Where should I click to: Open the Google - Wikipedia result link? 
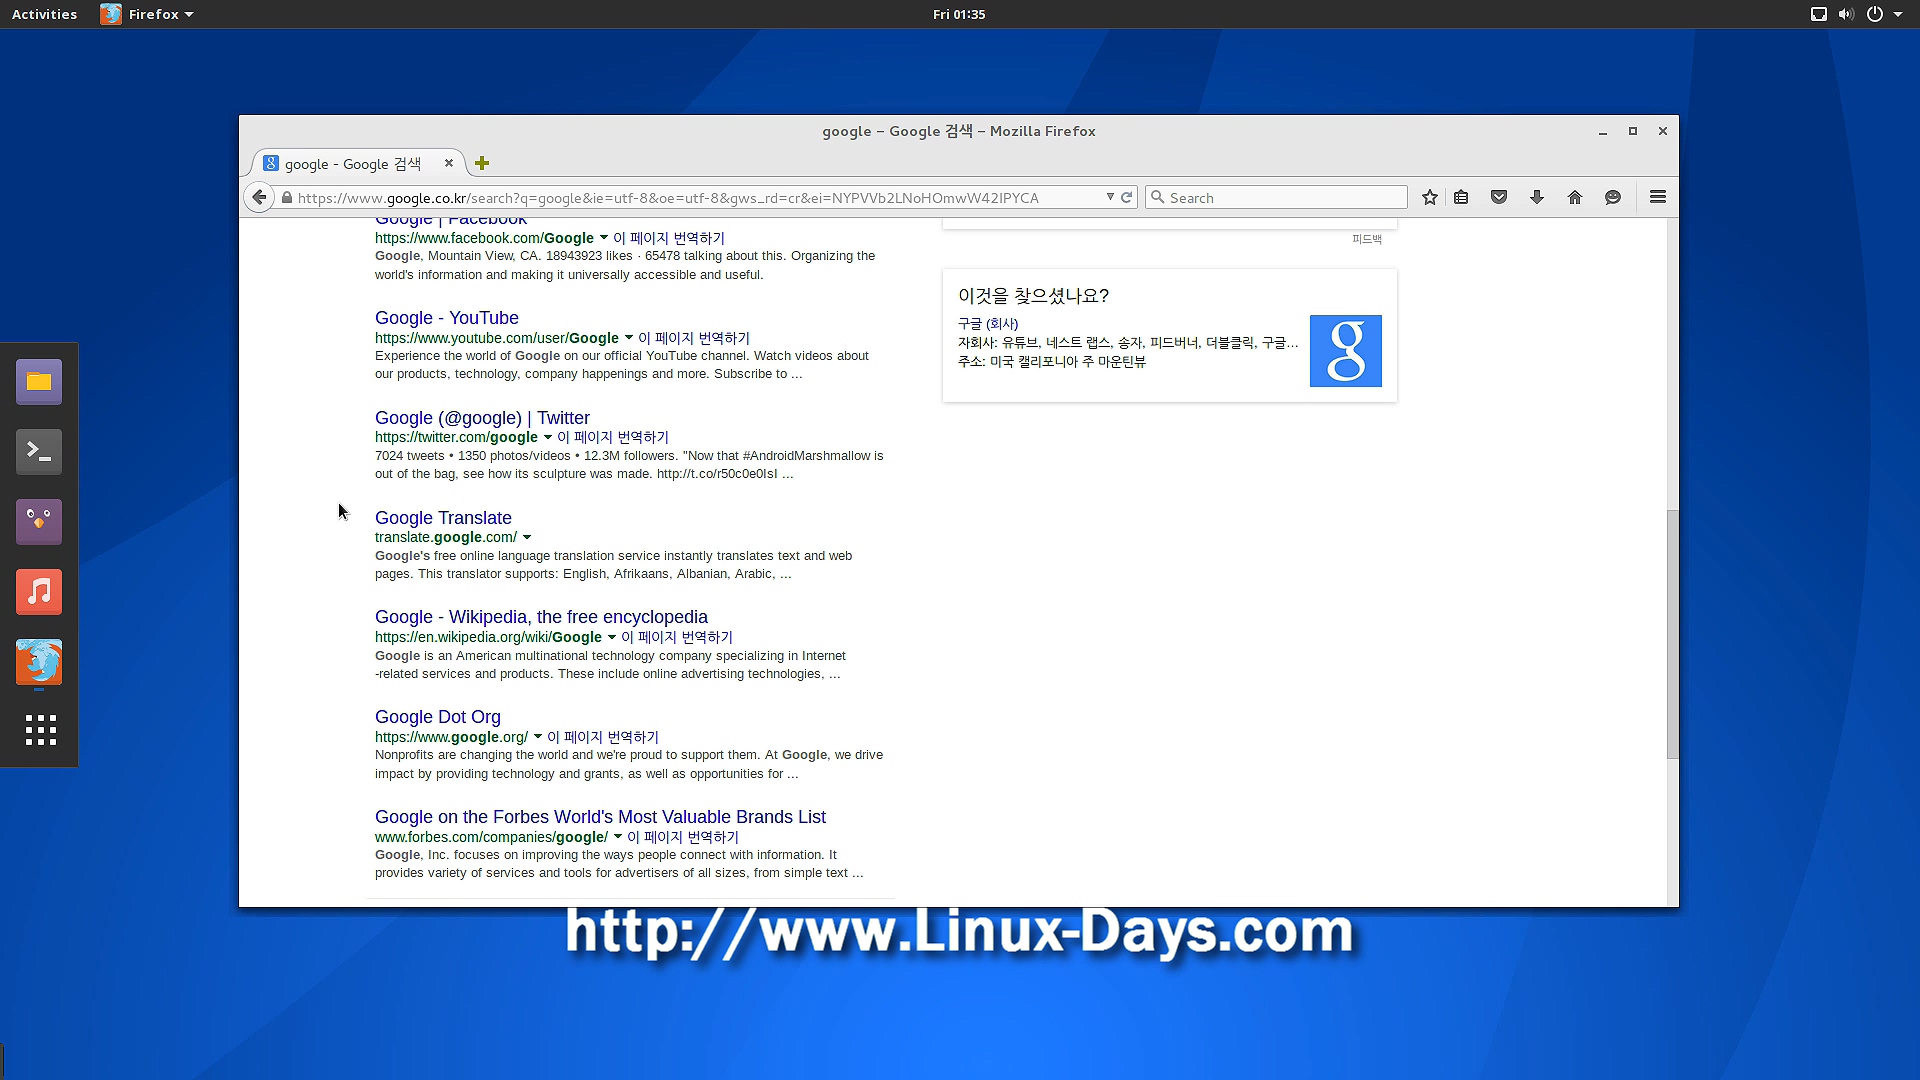coord(541,617)
